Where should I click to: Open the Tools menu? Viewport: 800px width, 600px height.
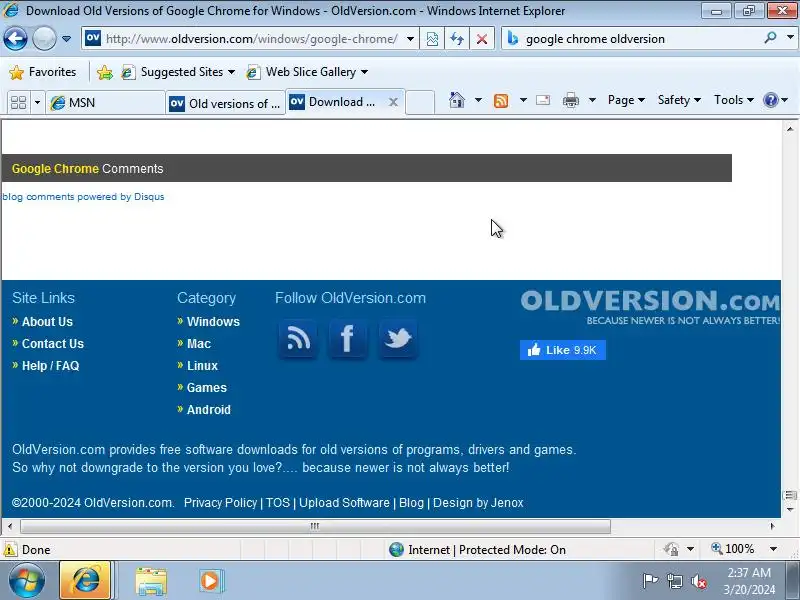tap(734, 100)
